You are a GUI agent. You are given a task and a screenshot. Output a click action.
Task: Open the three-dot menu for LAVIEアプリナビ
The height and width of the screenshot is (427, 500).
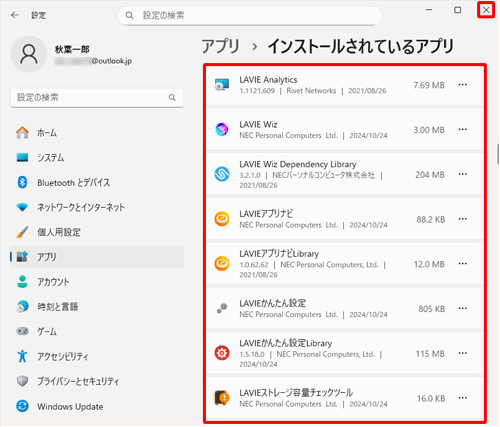click(x=463, y=219)
